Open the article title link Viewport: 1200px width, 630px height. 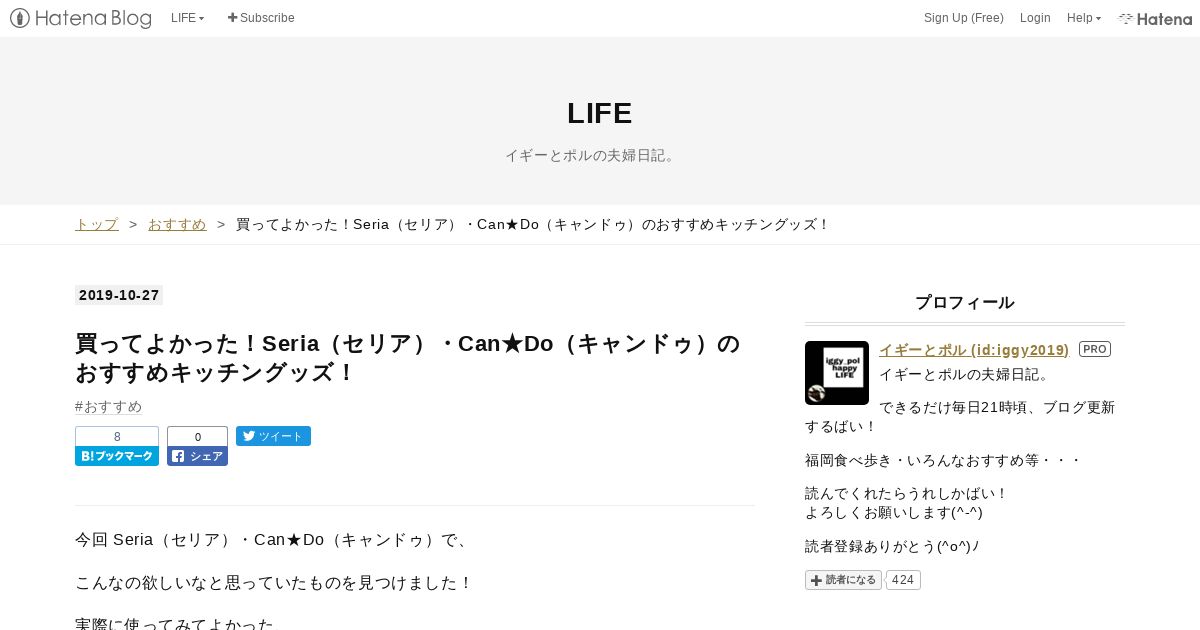[x=408, y=358]
